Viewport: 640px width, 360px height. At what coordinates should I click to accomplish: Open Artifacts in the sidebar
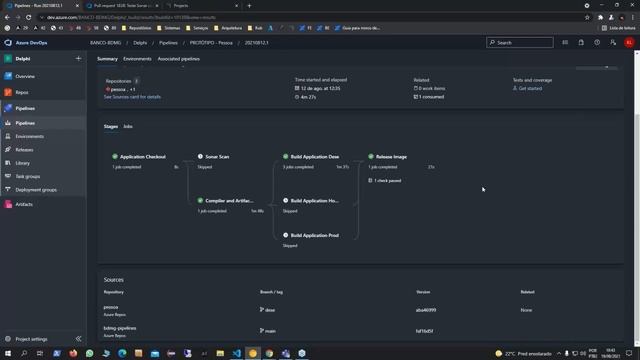pyautogui.click(x=24, y=204)
